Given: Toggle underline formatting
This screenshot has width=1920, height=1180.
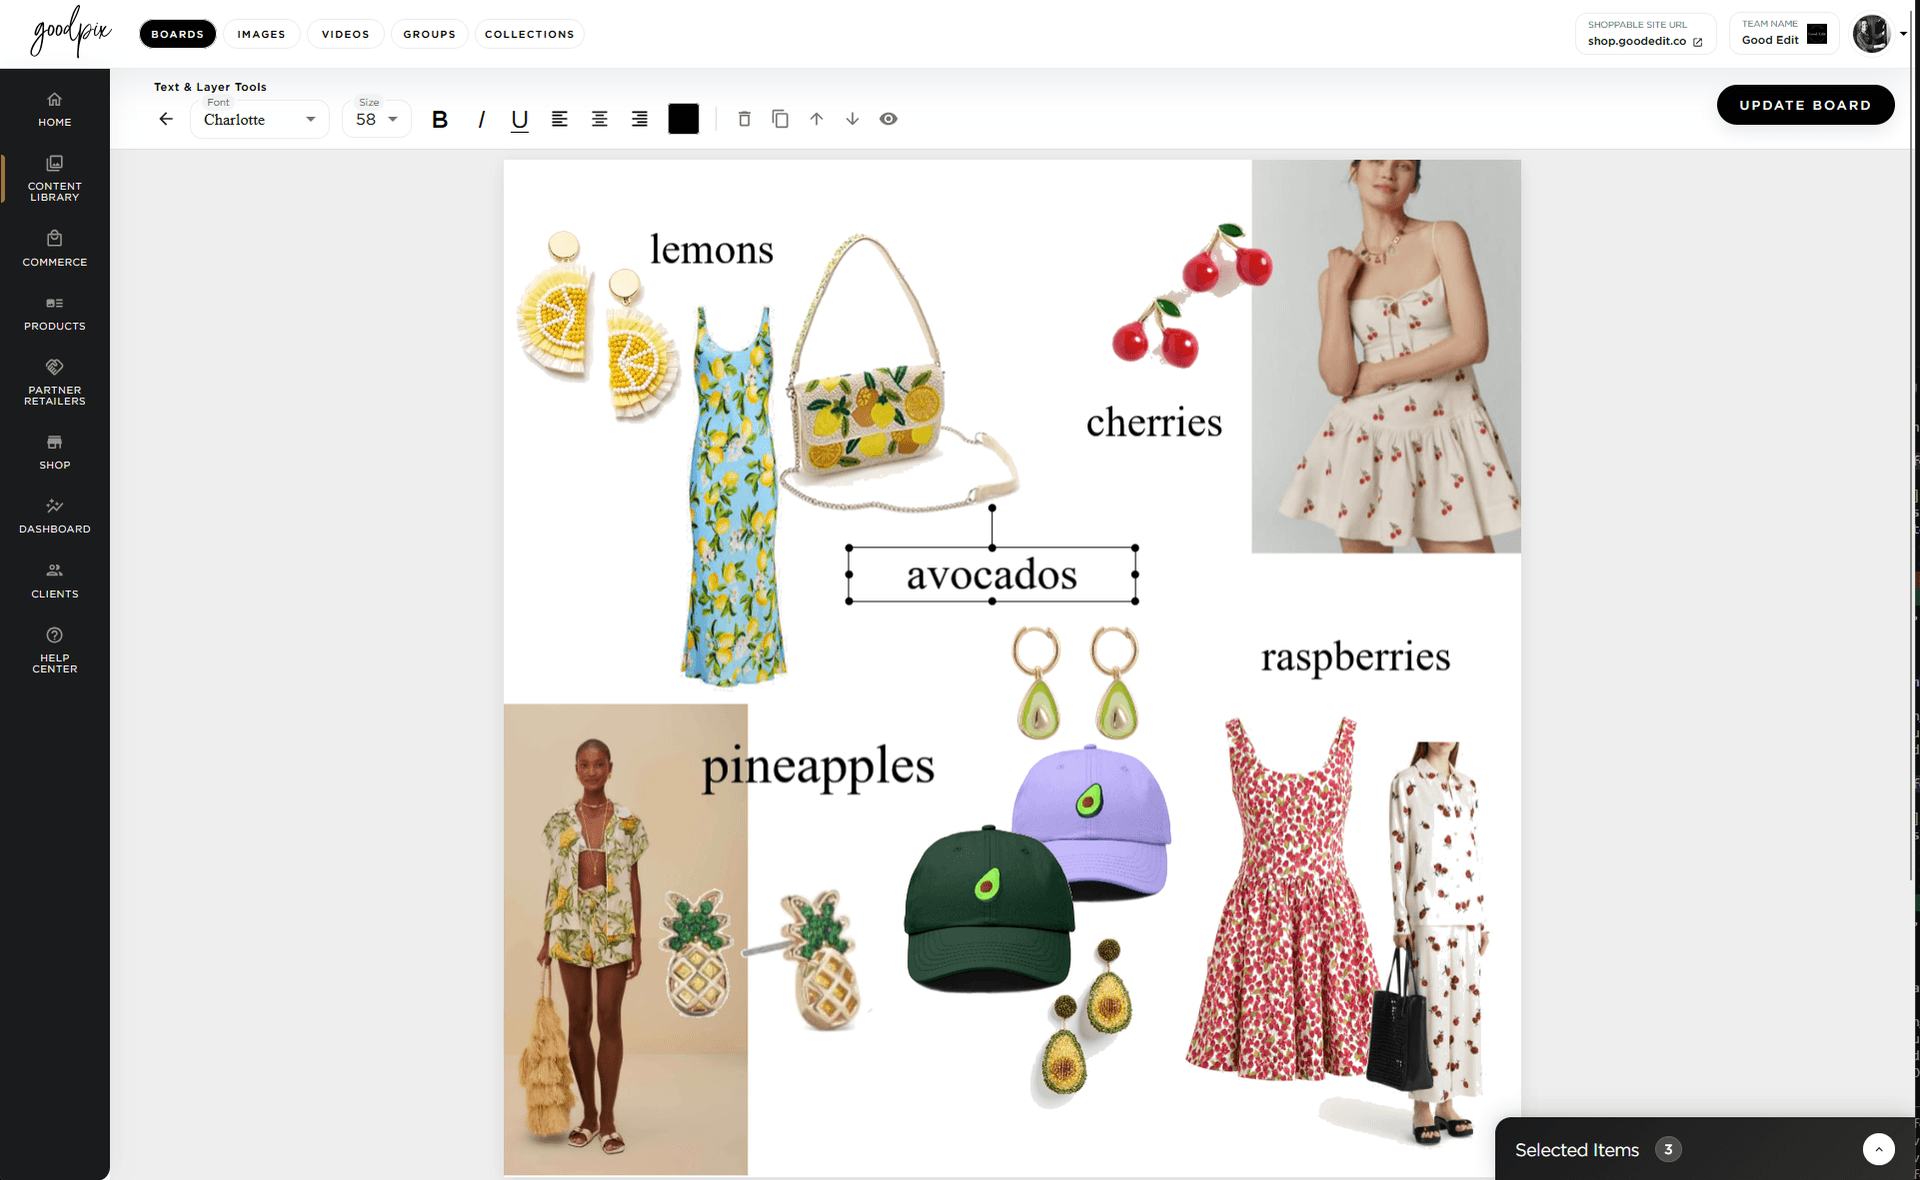Looking at the screenshot, I should pos(520,120).
